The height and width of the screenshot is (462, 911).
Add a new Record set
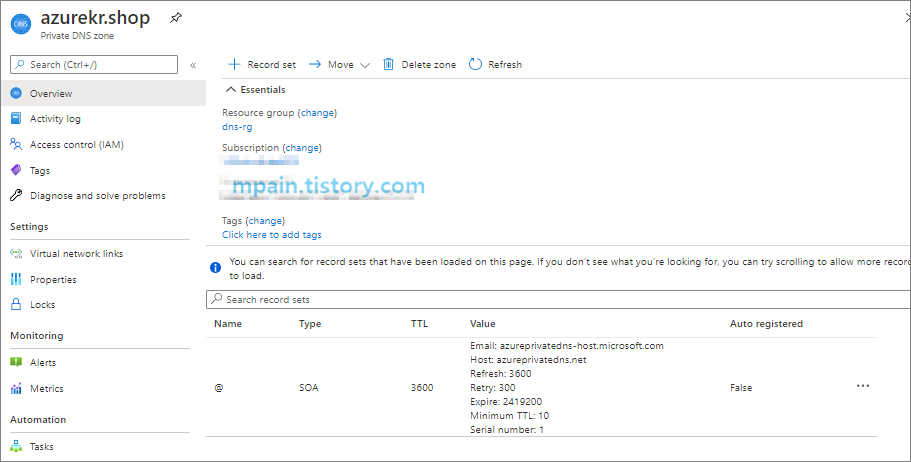262,65
